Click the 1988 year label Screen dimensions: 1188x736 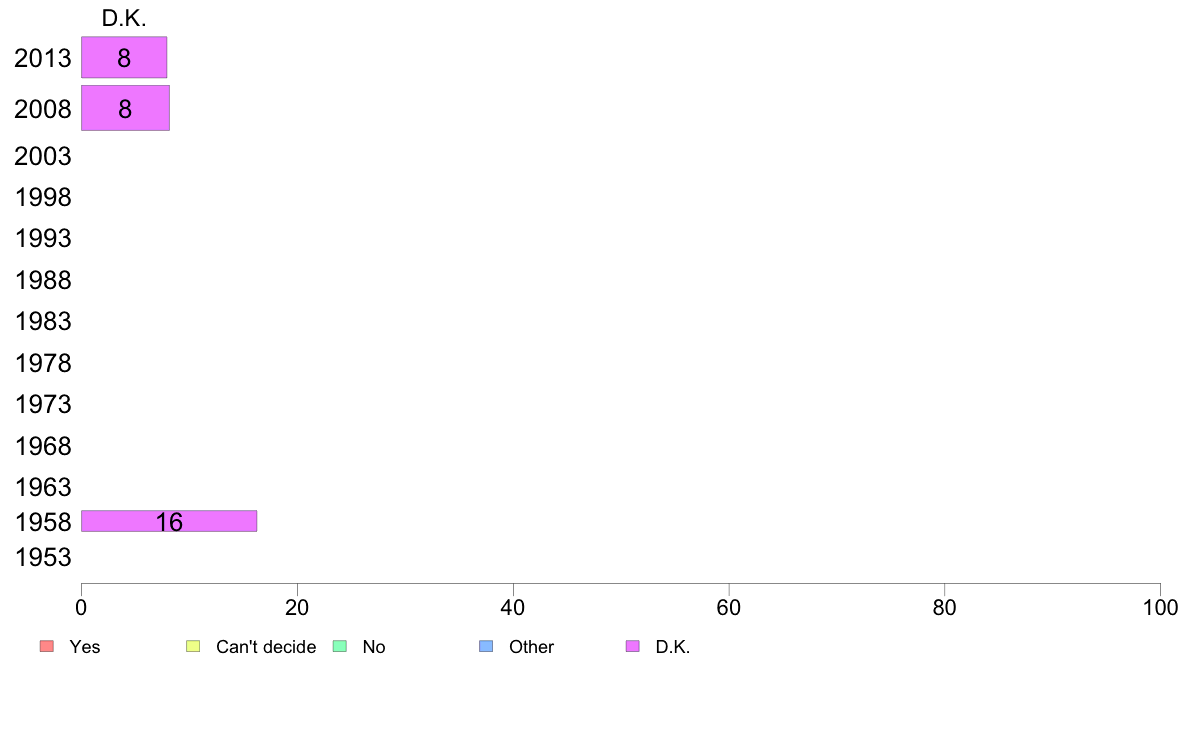point(42,280)
